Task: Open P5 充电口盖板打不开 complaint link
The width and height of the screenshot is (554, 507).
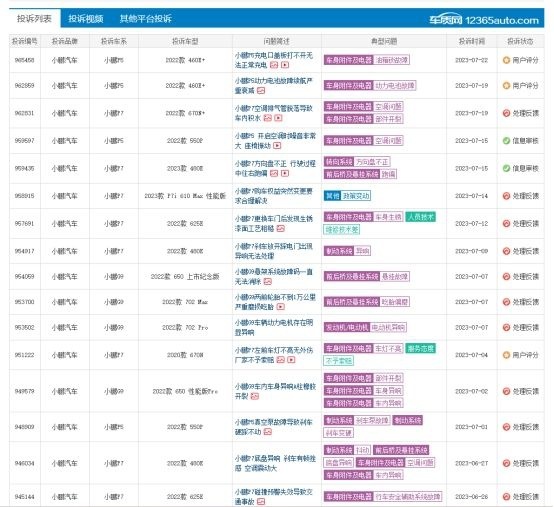Action: click(x=274, y=60)
